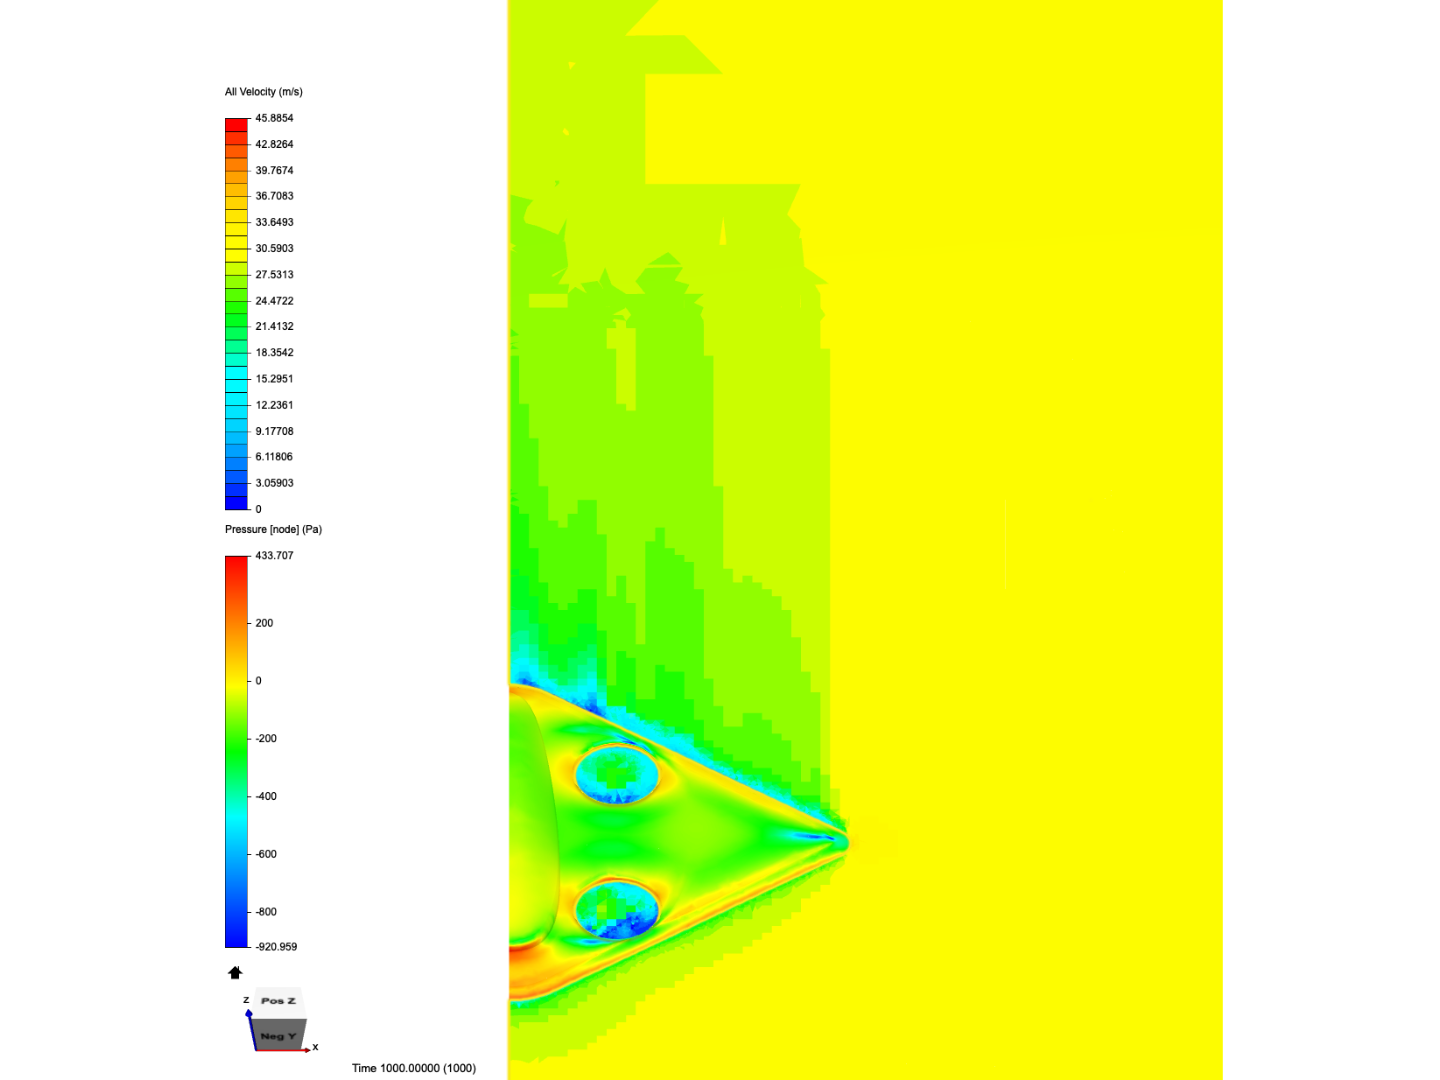Select velocity legend value 3.05903
Image resolution: width=1440 pixels, height=1080 pixels.
pyautogui.click(x=274, y=483)
